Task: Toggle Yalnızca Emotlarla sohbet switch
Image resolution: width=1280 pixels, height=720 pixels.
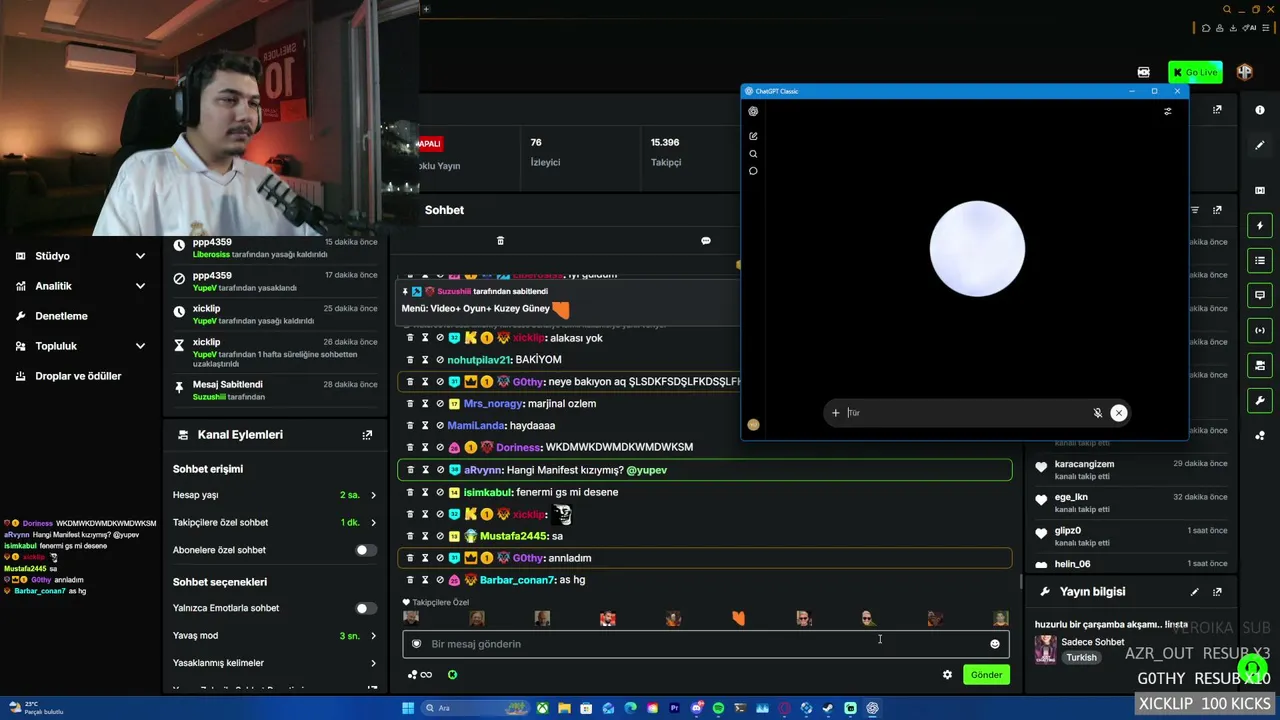Action: click(x=366, y=608)
